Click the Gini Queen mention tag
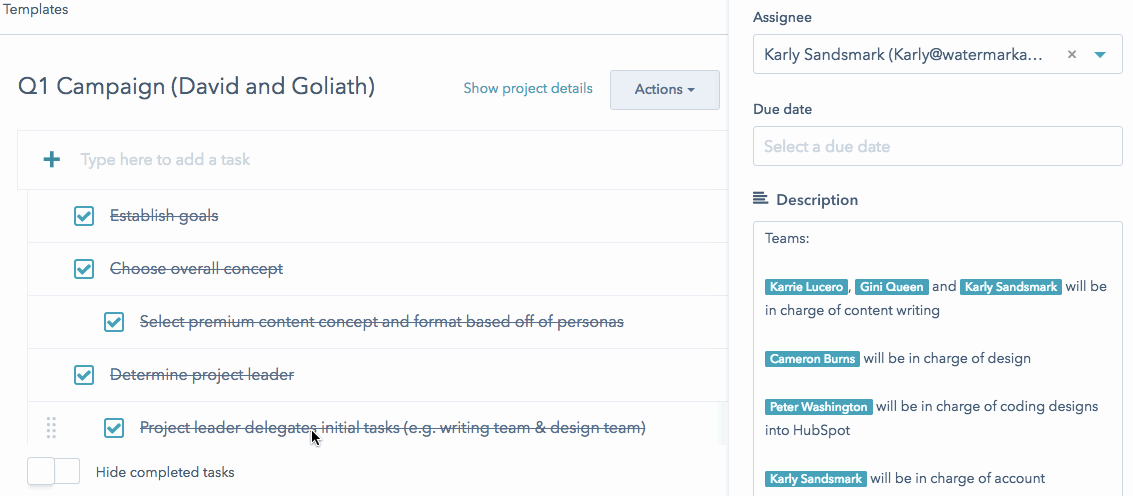Screen dimensions: 1133x496 (891, 287)
